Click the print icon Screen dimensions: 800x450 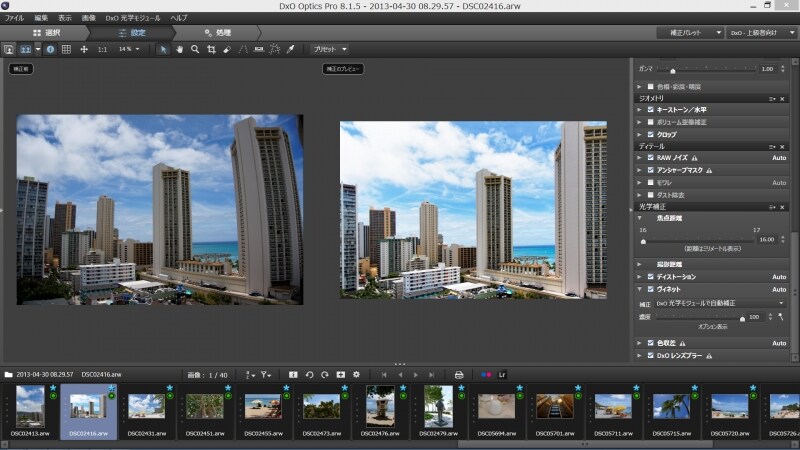click(459, 375)
